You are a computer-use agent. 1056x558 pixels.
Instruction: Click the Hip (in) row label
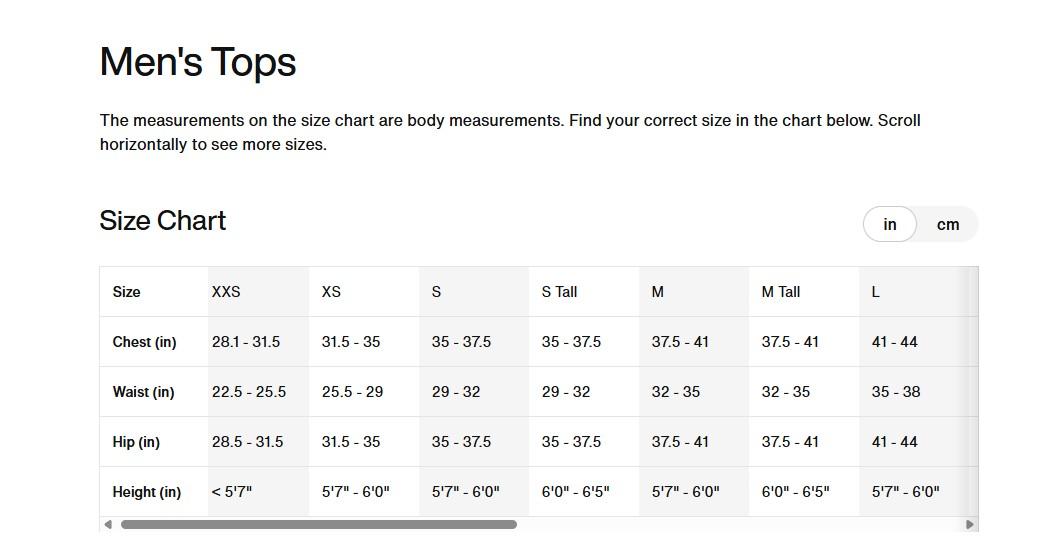136,442
